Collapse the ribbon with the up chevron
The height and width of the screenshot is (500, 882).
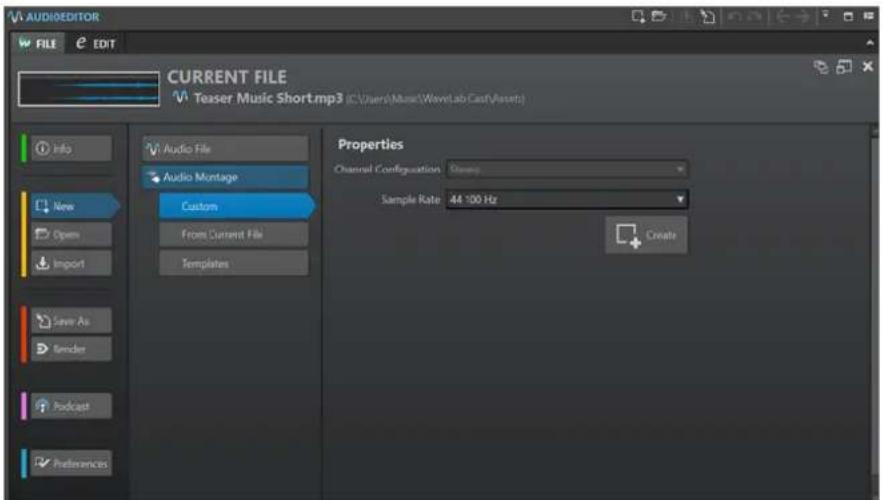coord(870,43)
